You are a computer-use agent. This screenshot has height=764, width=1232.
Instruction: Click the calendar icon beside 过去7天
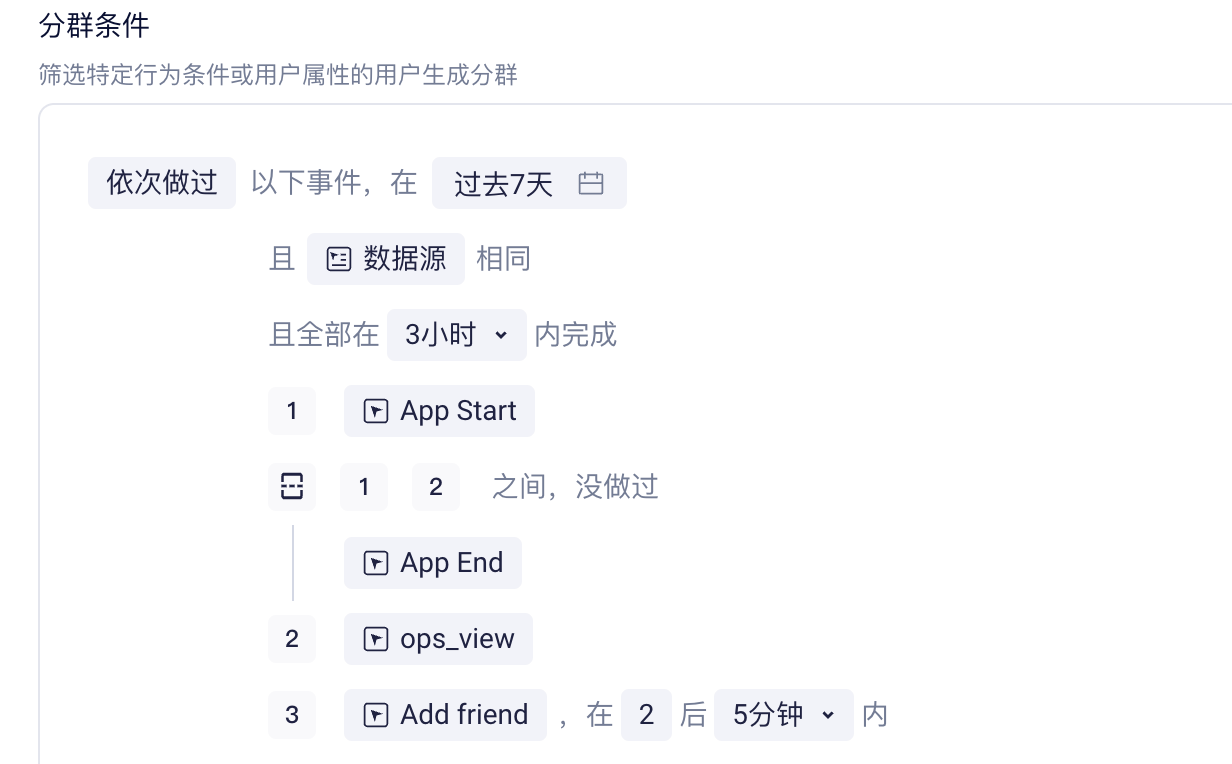(591, 183)
